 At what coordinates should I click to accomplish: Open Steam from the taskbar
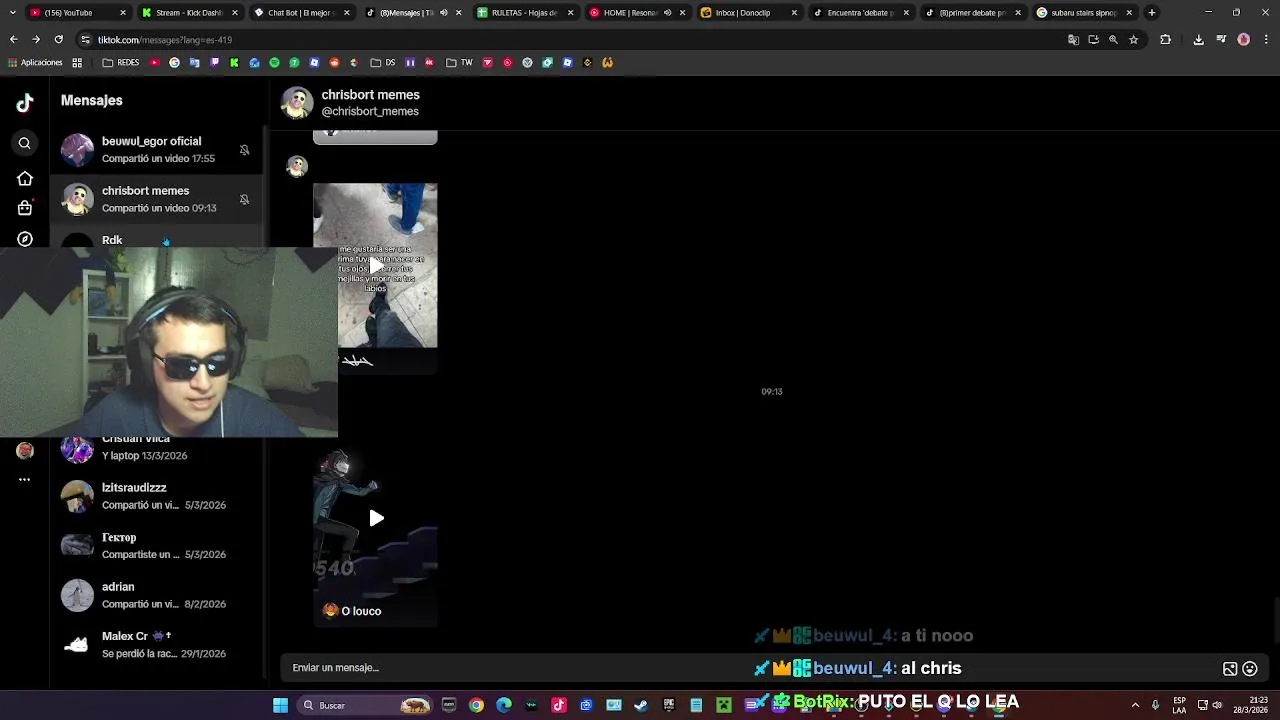641,705
